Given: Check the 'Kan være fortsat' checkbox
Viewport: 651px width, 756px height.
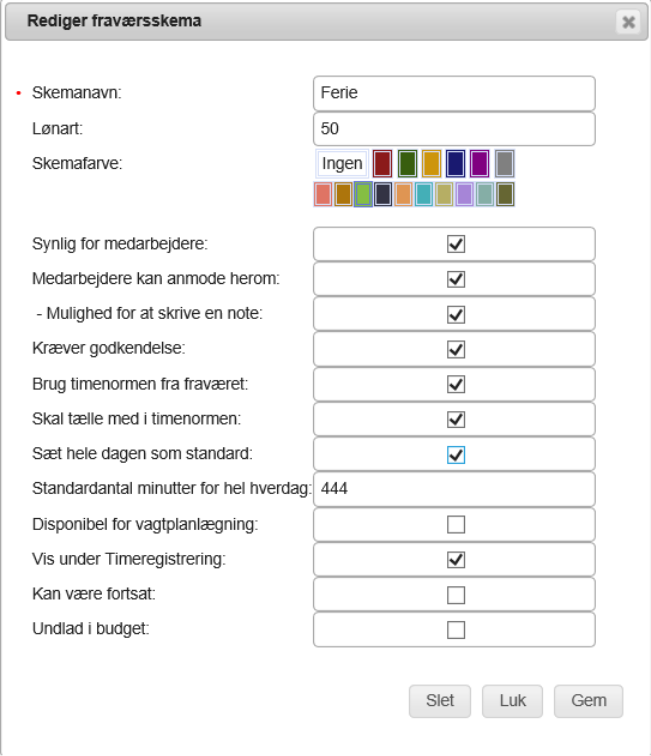Looking at the screenshot, I should click(456, 594).
